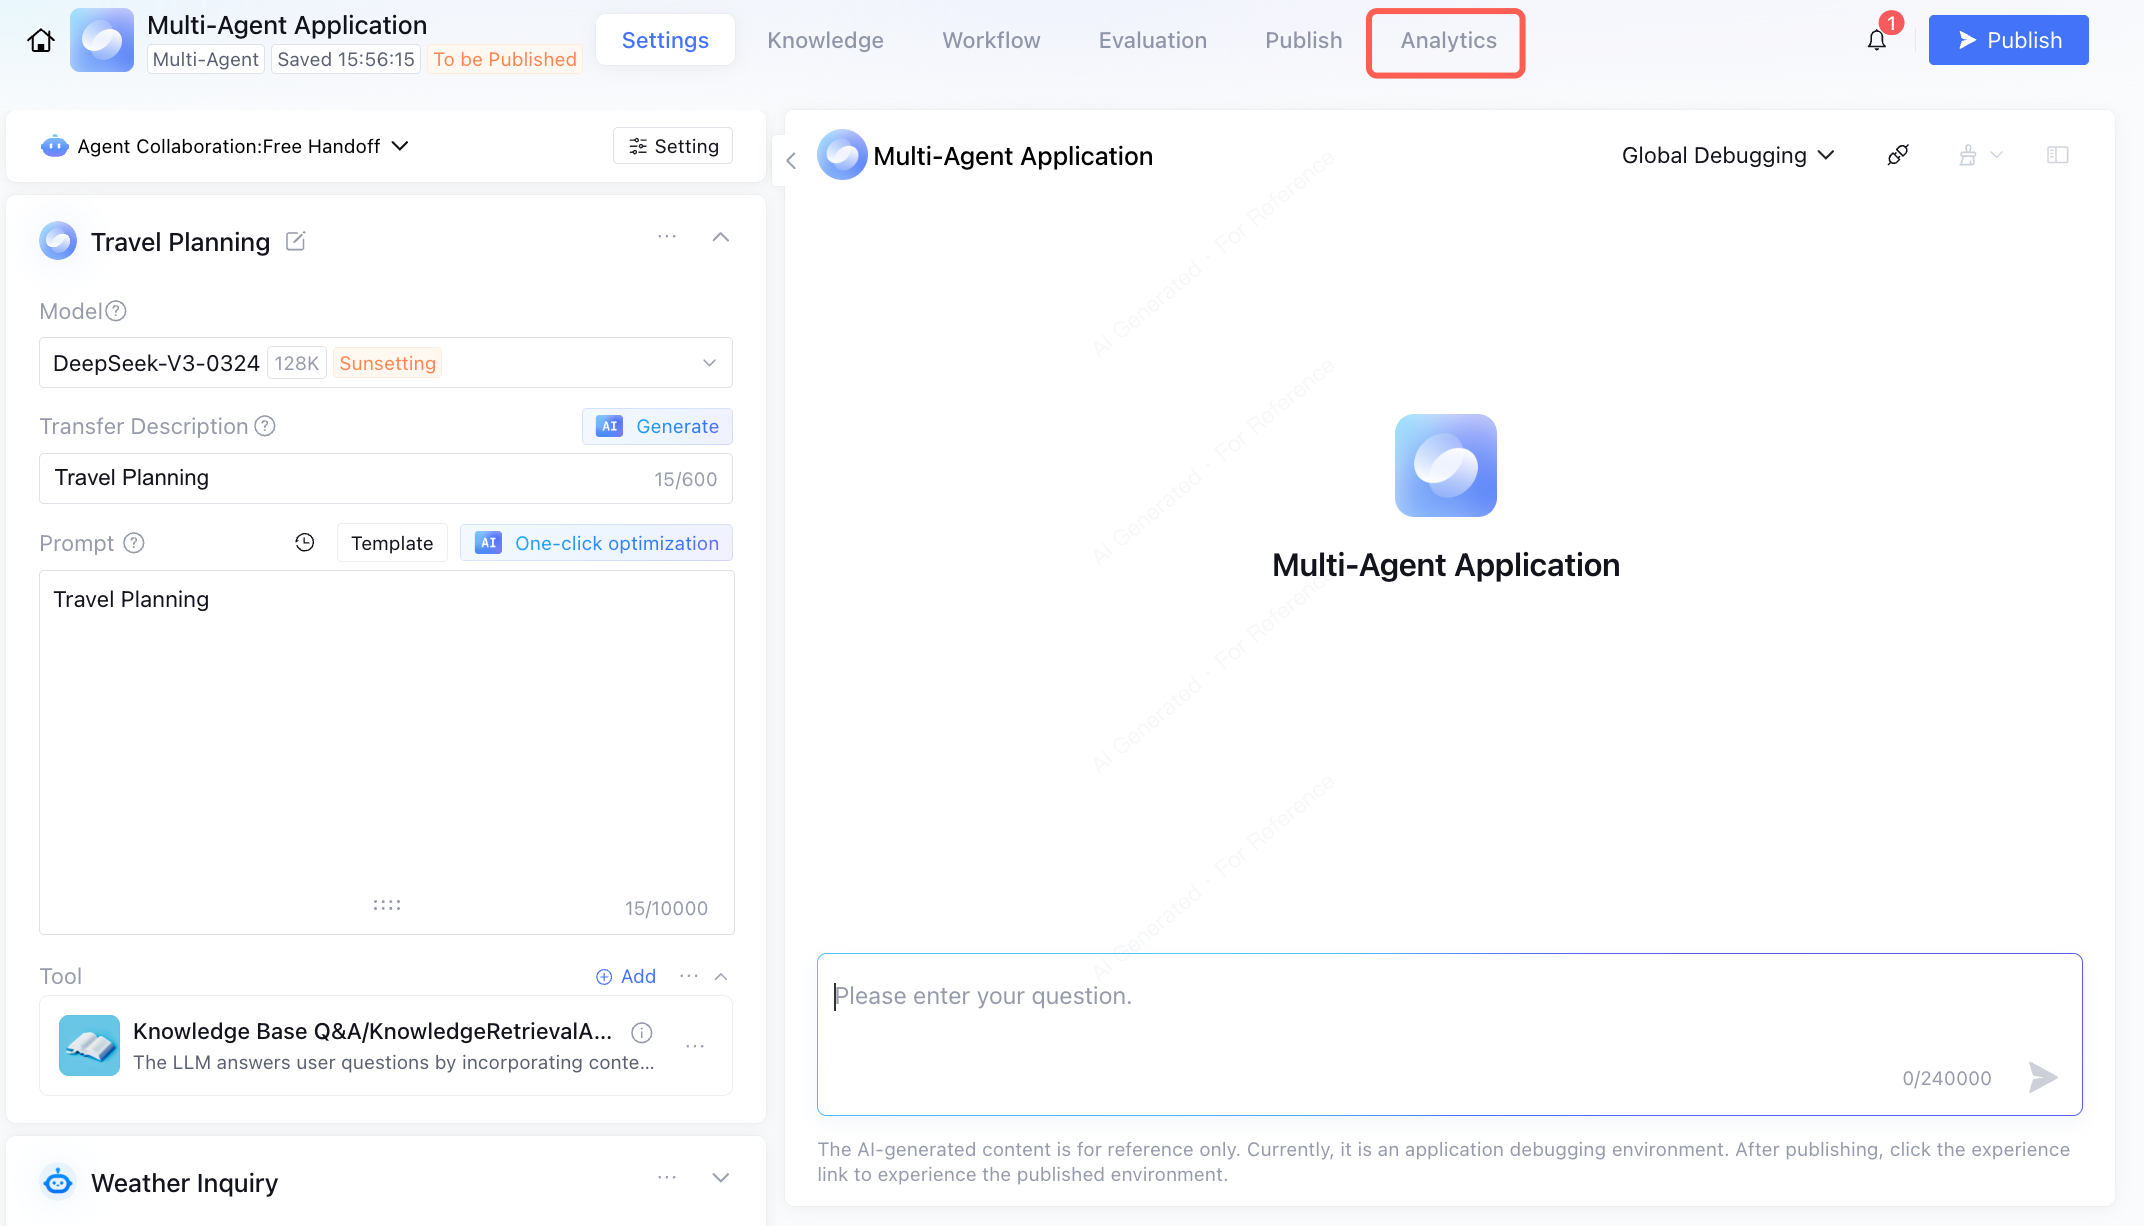Open the Global Debugging dropdown
Image resolution: width=2144 pixels, height=1226 pixels.
[x=1727, y=155]
